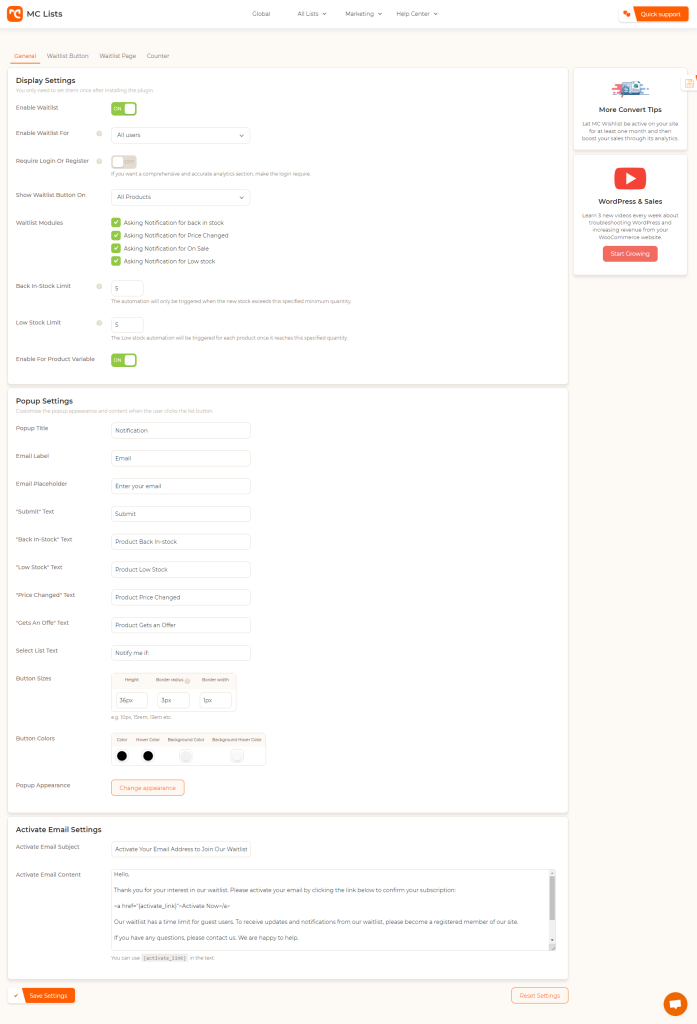Play the WordPress & Sales video icon
The image size is (697, 1024).
pyautogui.click(x=630, y=178)
